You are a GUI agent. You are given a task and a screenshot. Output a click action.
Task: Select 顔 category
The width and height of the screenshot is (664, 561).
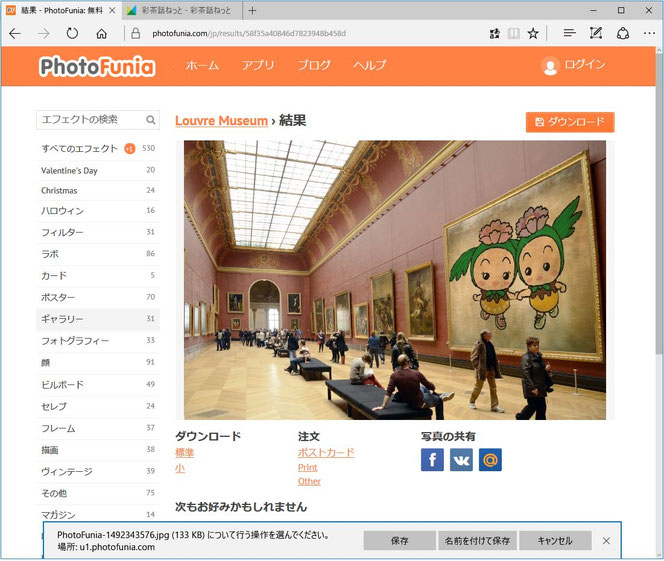pyautogui.click(x=98, y=362)
